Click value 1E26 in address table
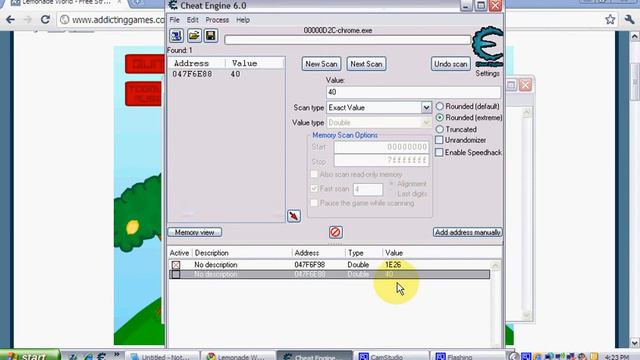The width and height of the screenshot is (640, 360). point(393,265)
